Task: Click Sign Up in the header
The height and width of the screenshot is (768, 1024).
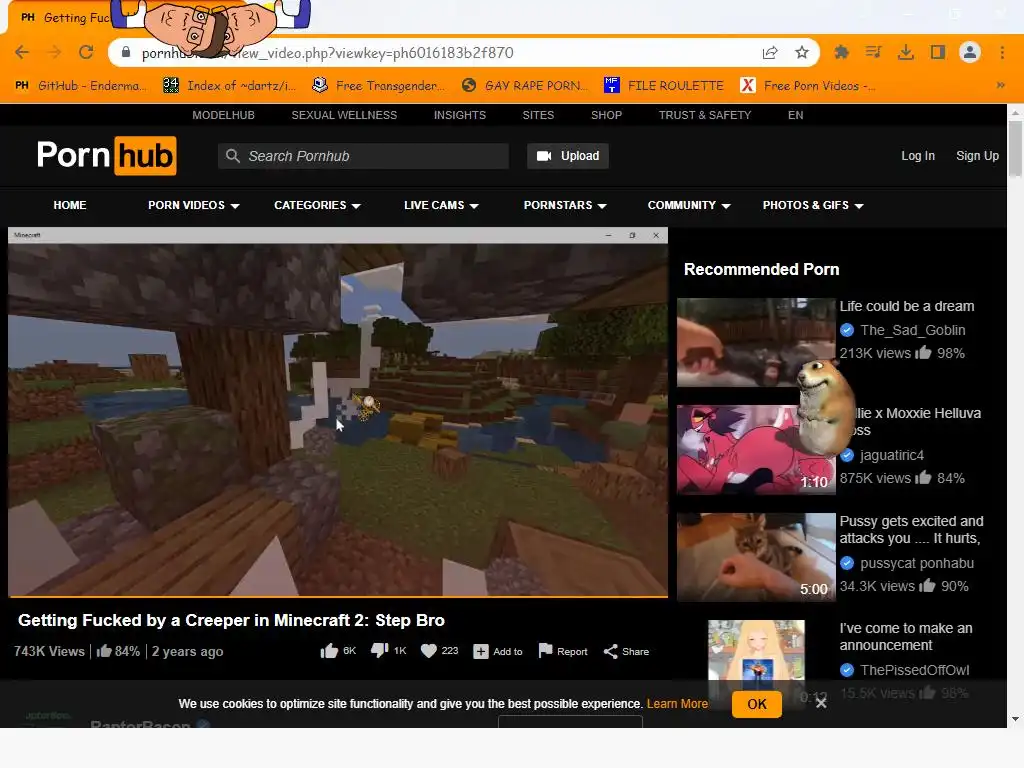Action: tap(977, 156)
